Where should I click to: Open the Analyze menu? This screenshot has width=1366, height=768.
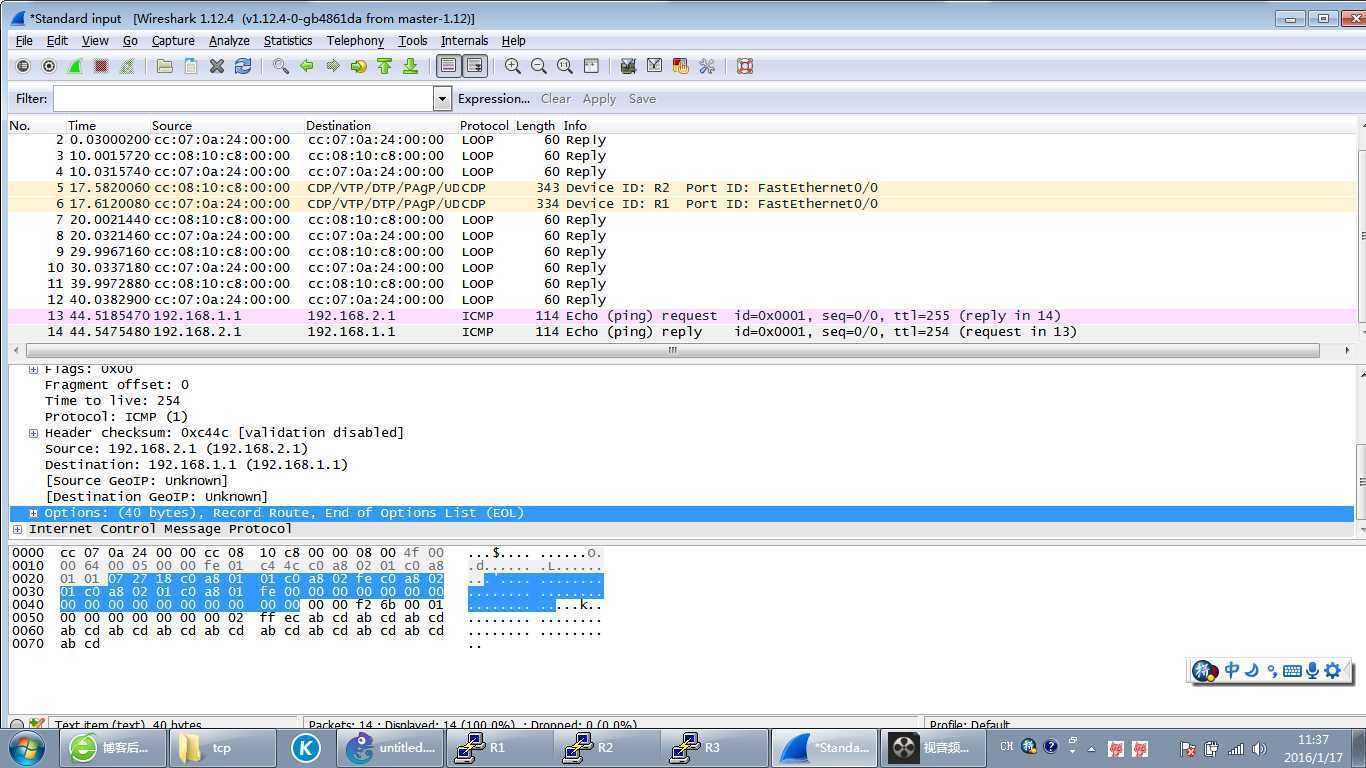[x=229, y=41]
